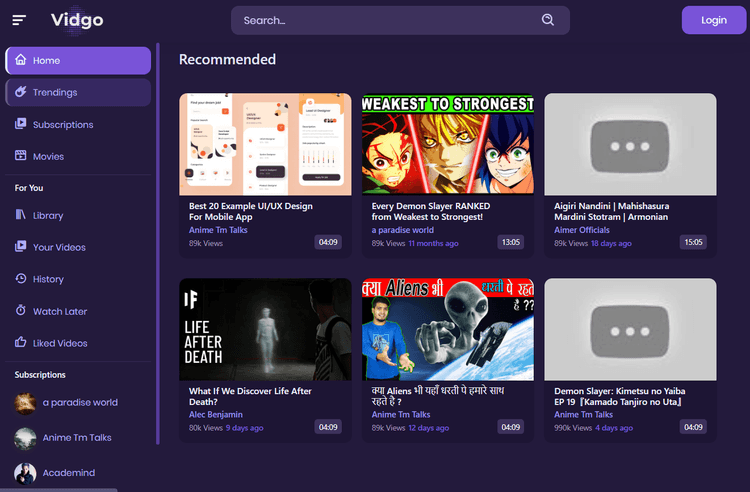Click the 12 days ago text
The width and height of the screenshot is (750, 492).
(429, 428)
